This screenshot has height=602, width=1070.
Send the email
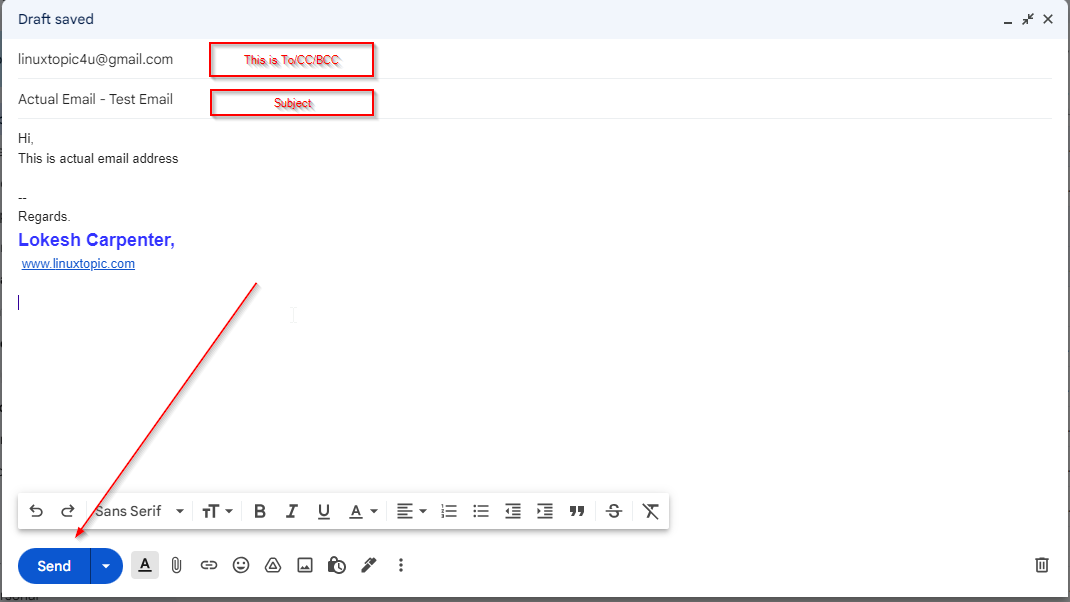[x=54, y=566]
